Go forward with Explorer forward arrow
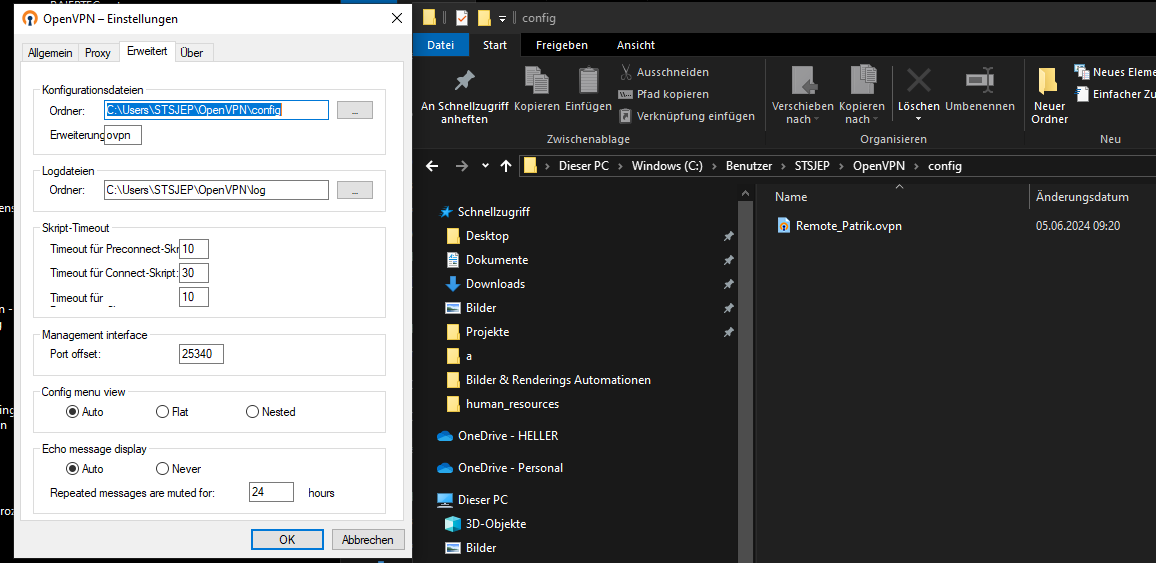The height and width of the screenshot is (563, 1156). click(462, 166)
